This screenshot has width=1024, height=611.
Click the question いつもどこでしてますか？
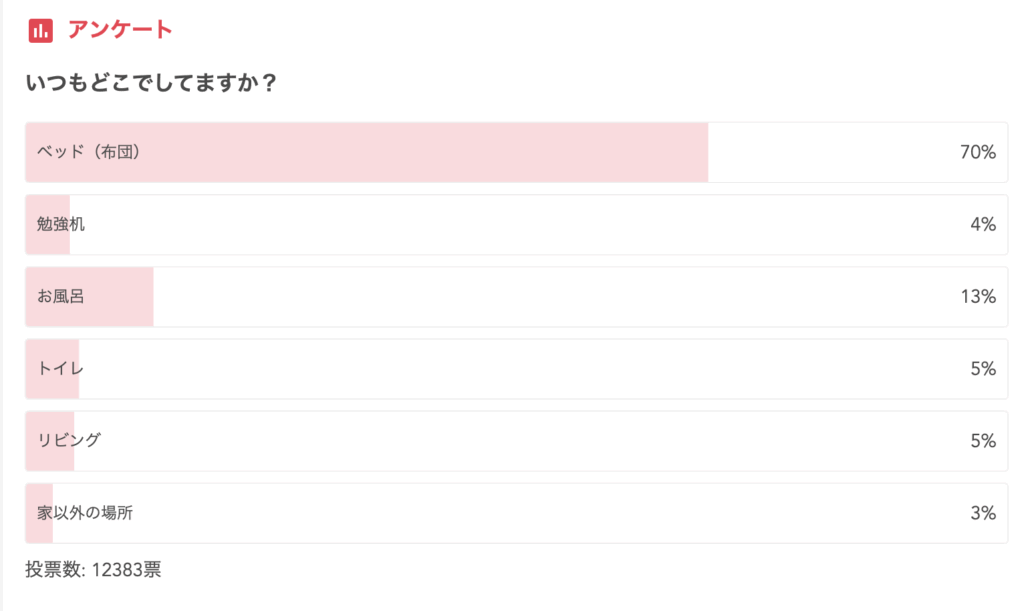point(151,83)
